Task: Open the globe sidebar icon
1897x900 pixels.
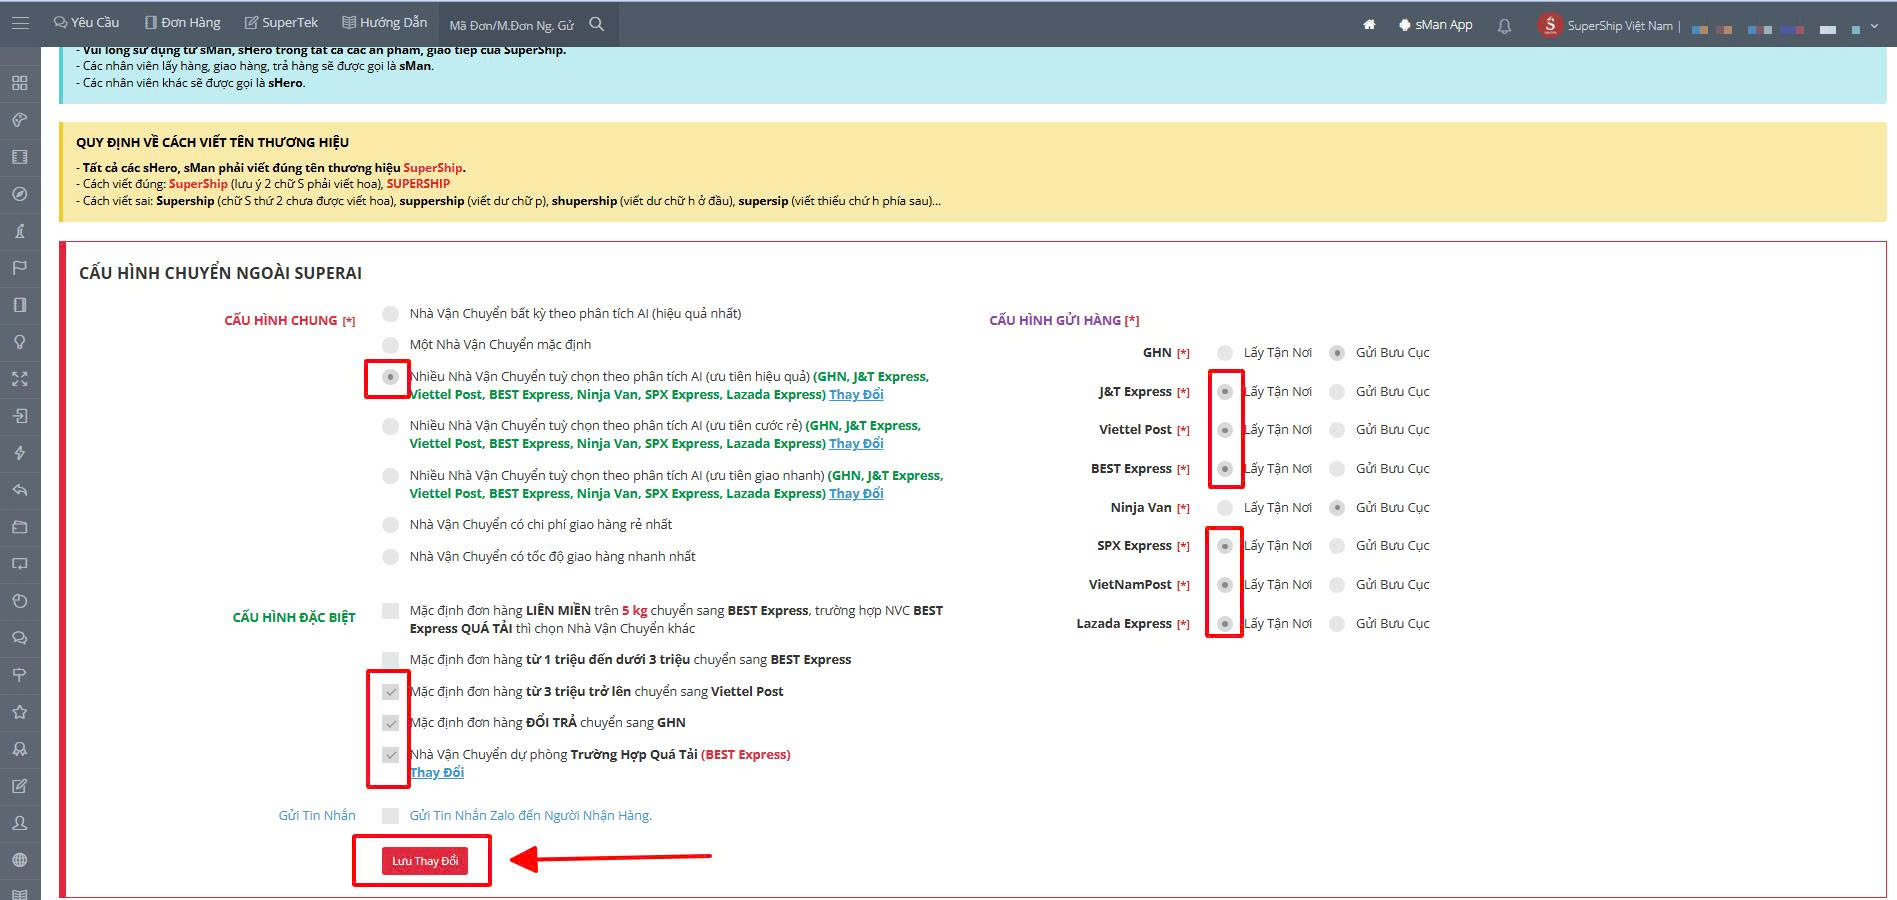Action: [20, 860]
